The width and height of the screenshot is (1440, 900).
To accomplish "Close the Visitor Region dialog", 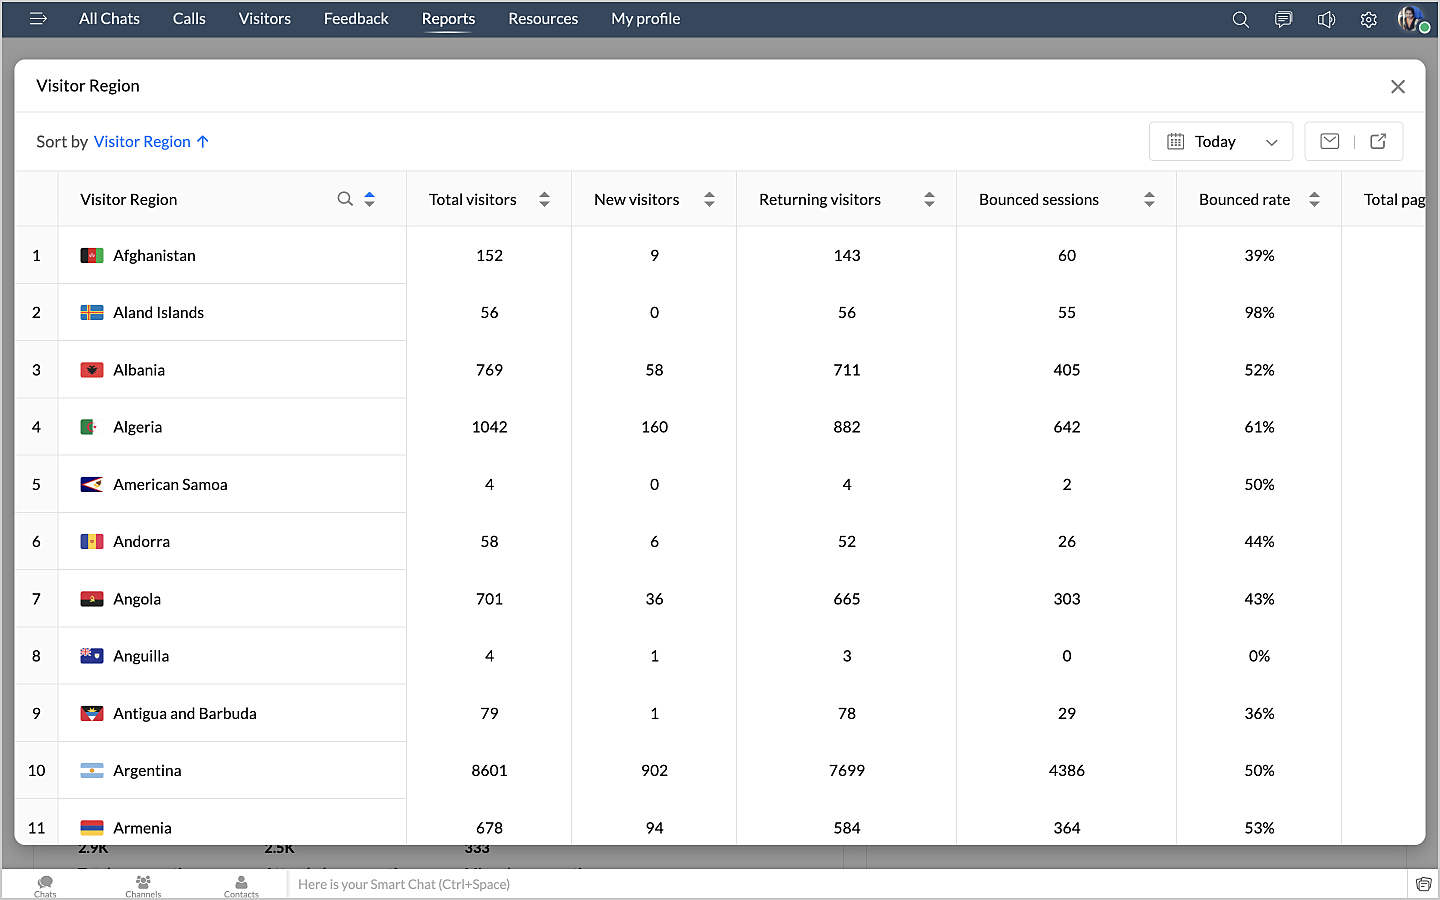I will [x=1397, y=86].
